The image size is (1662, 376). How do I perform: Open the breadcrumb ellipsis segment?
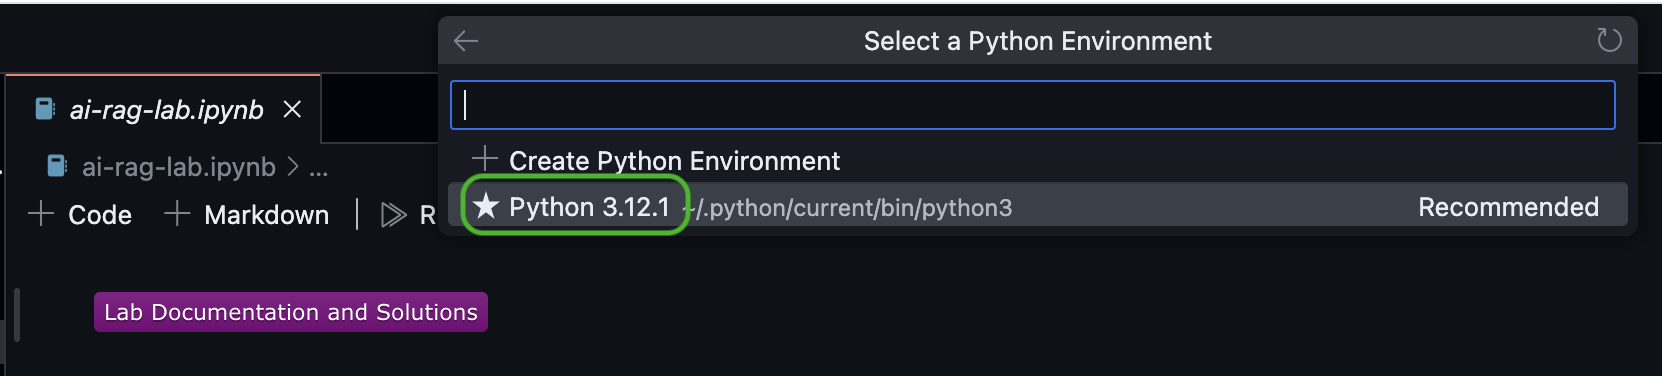[319, 168]
